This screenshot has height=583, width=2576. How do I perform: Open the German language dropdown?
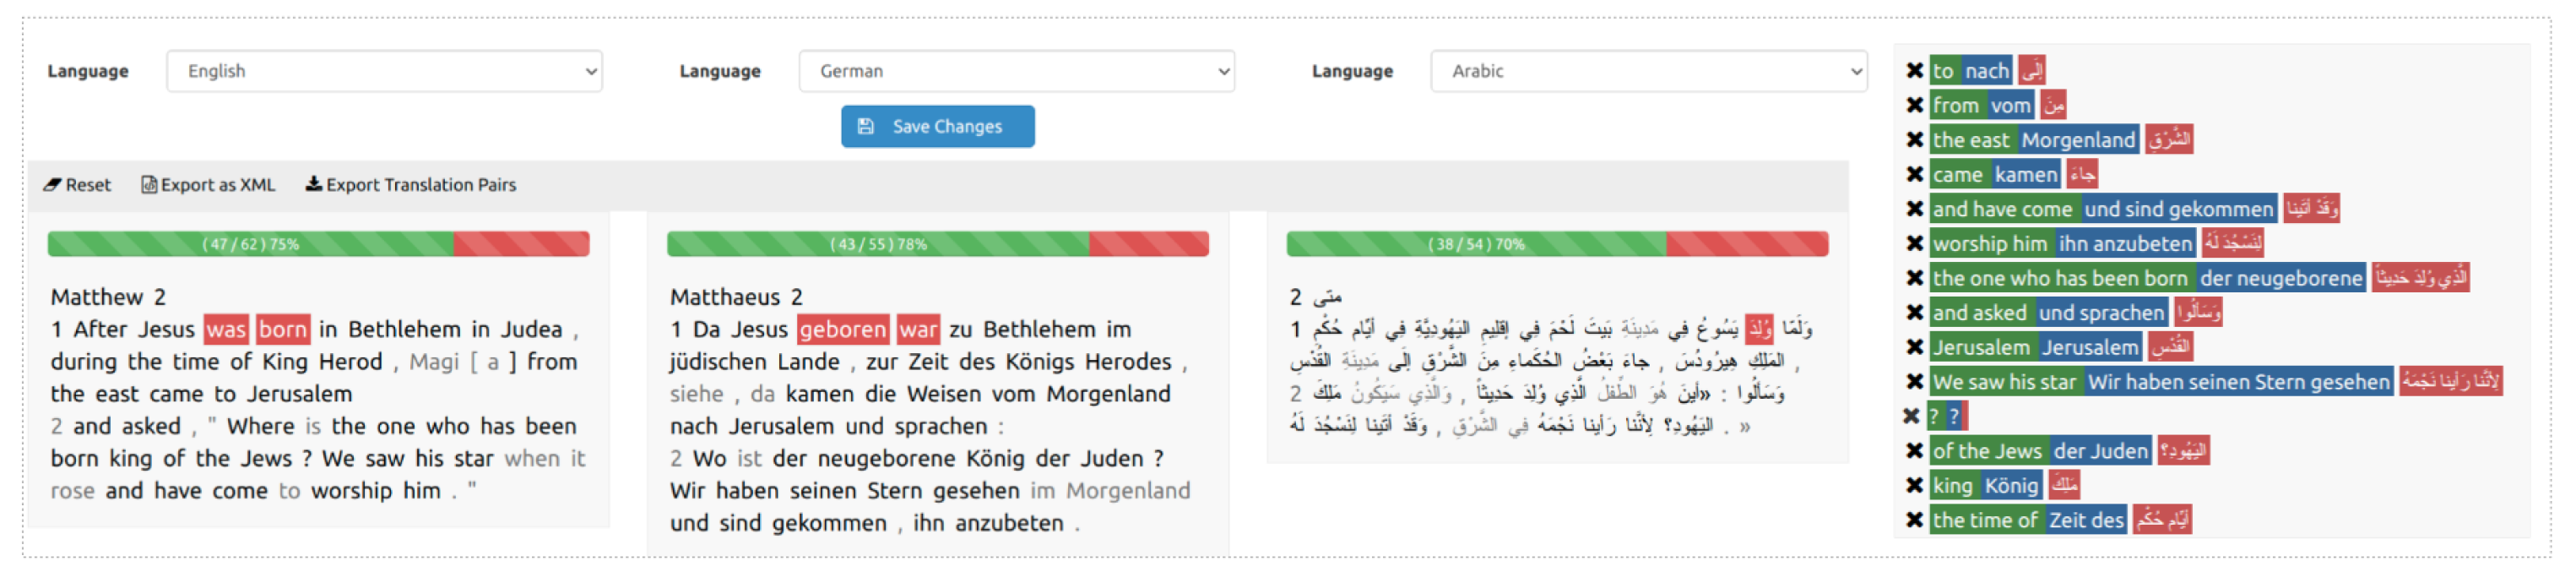coord(1016,71)
